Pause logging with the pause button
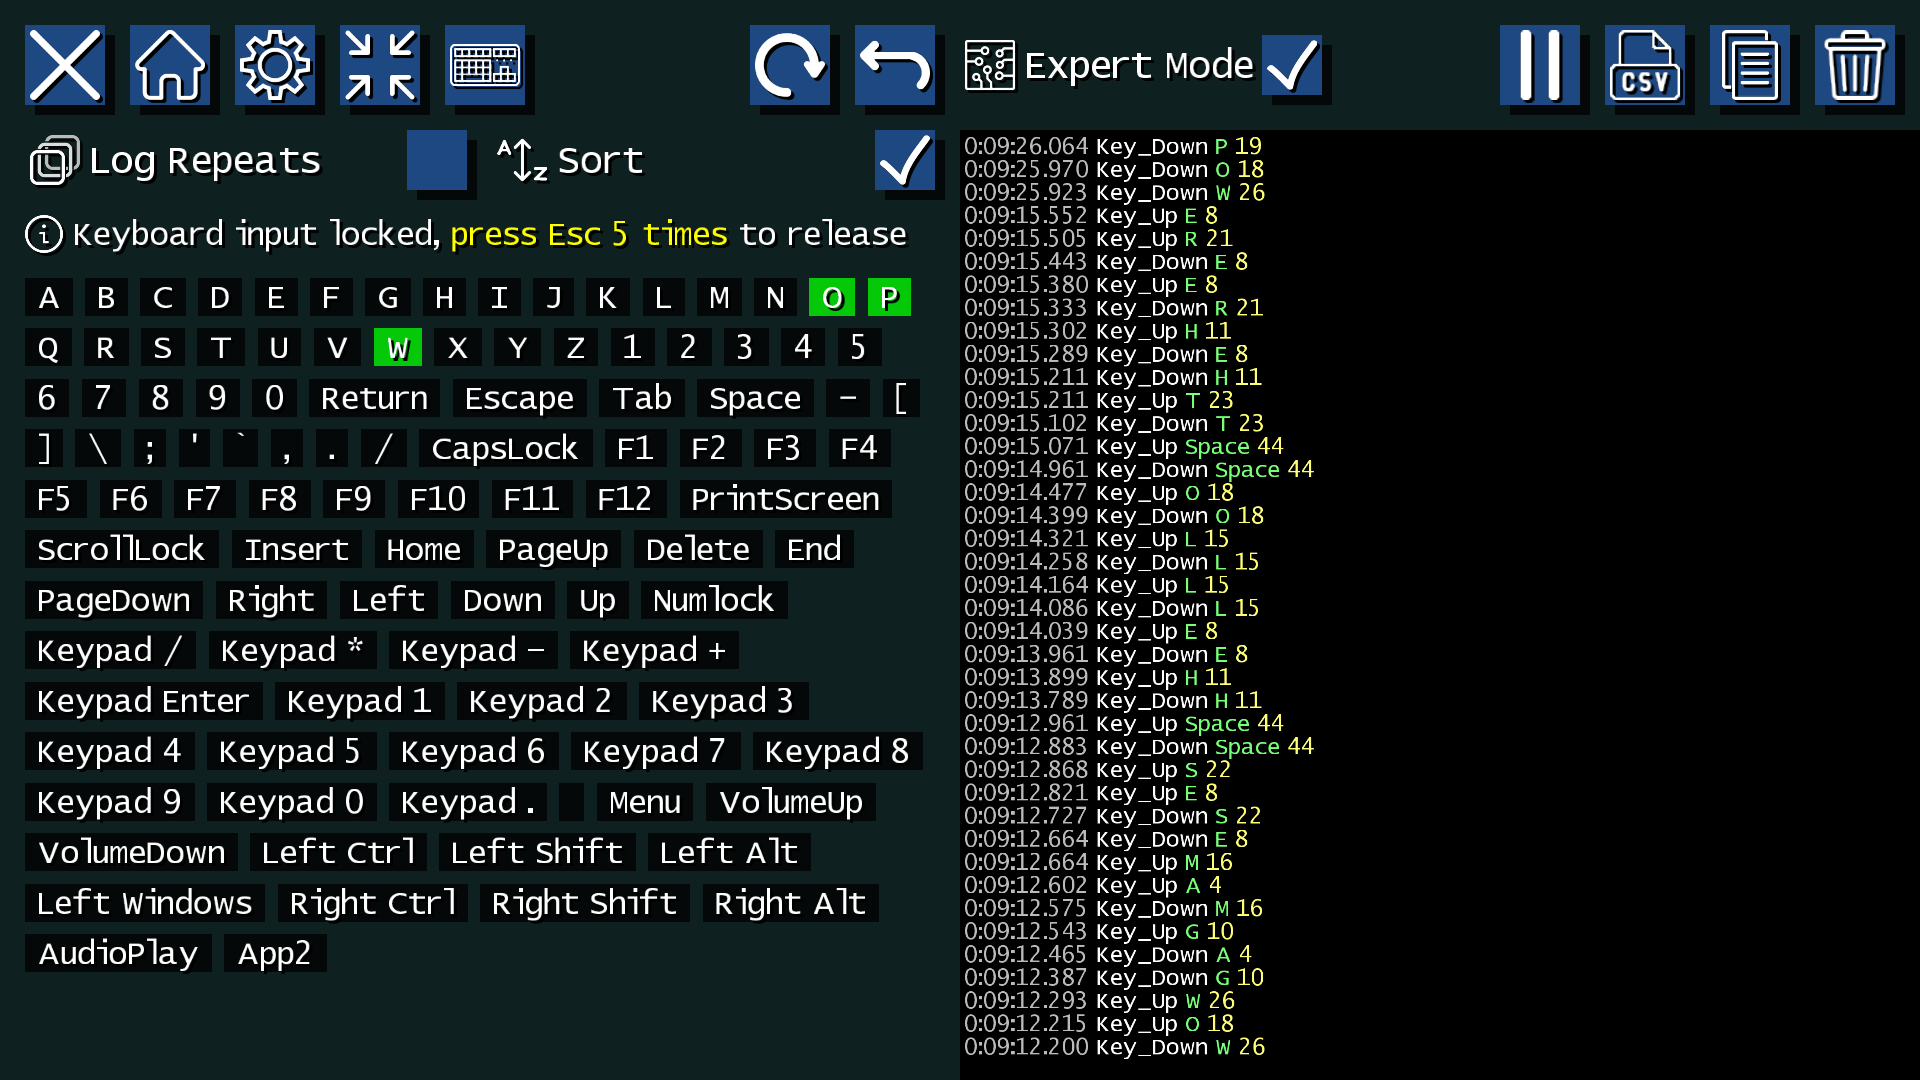The width and height of the screenshot is (1920, 1080). (1540, 65)
